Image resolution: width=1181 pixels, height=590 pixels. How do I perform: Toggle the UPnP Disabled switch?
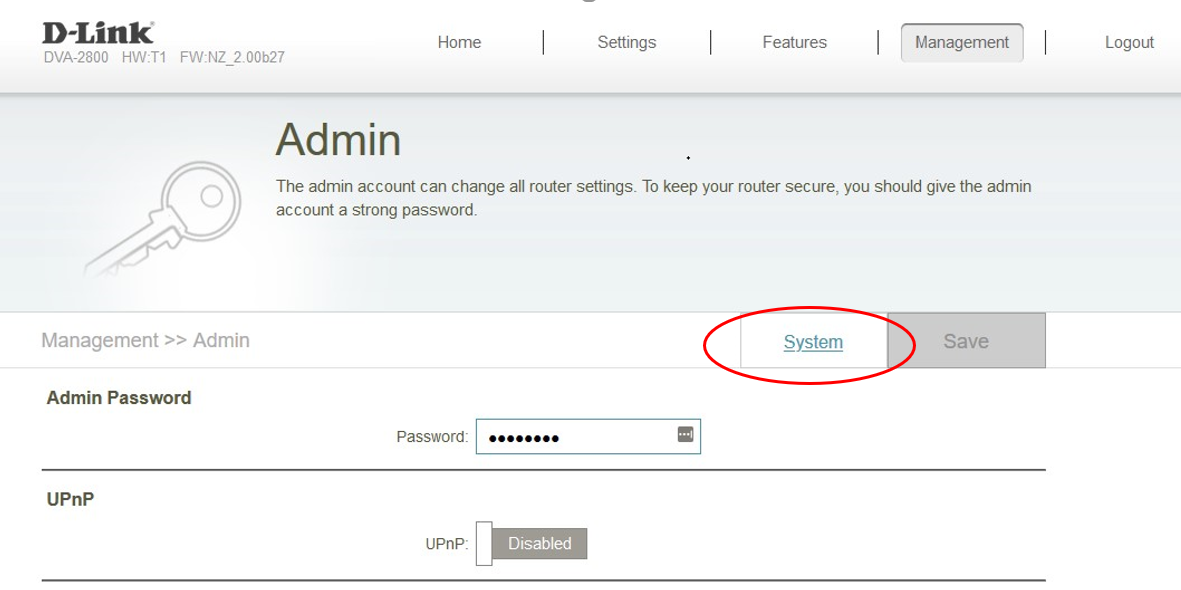point(532,543)
